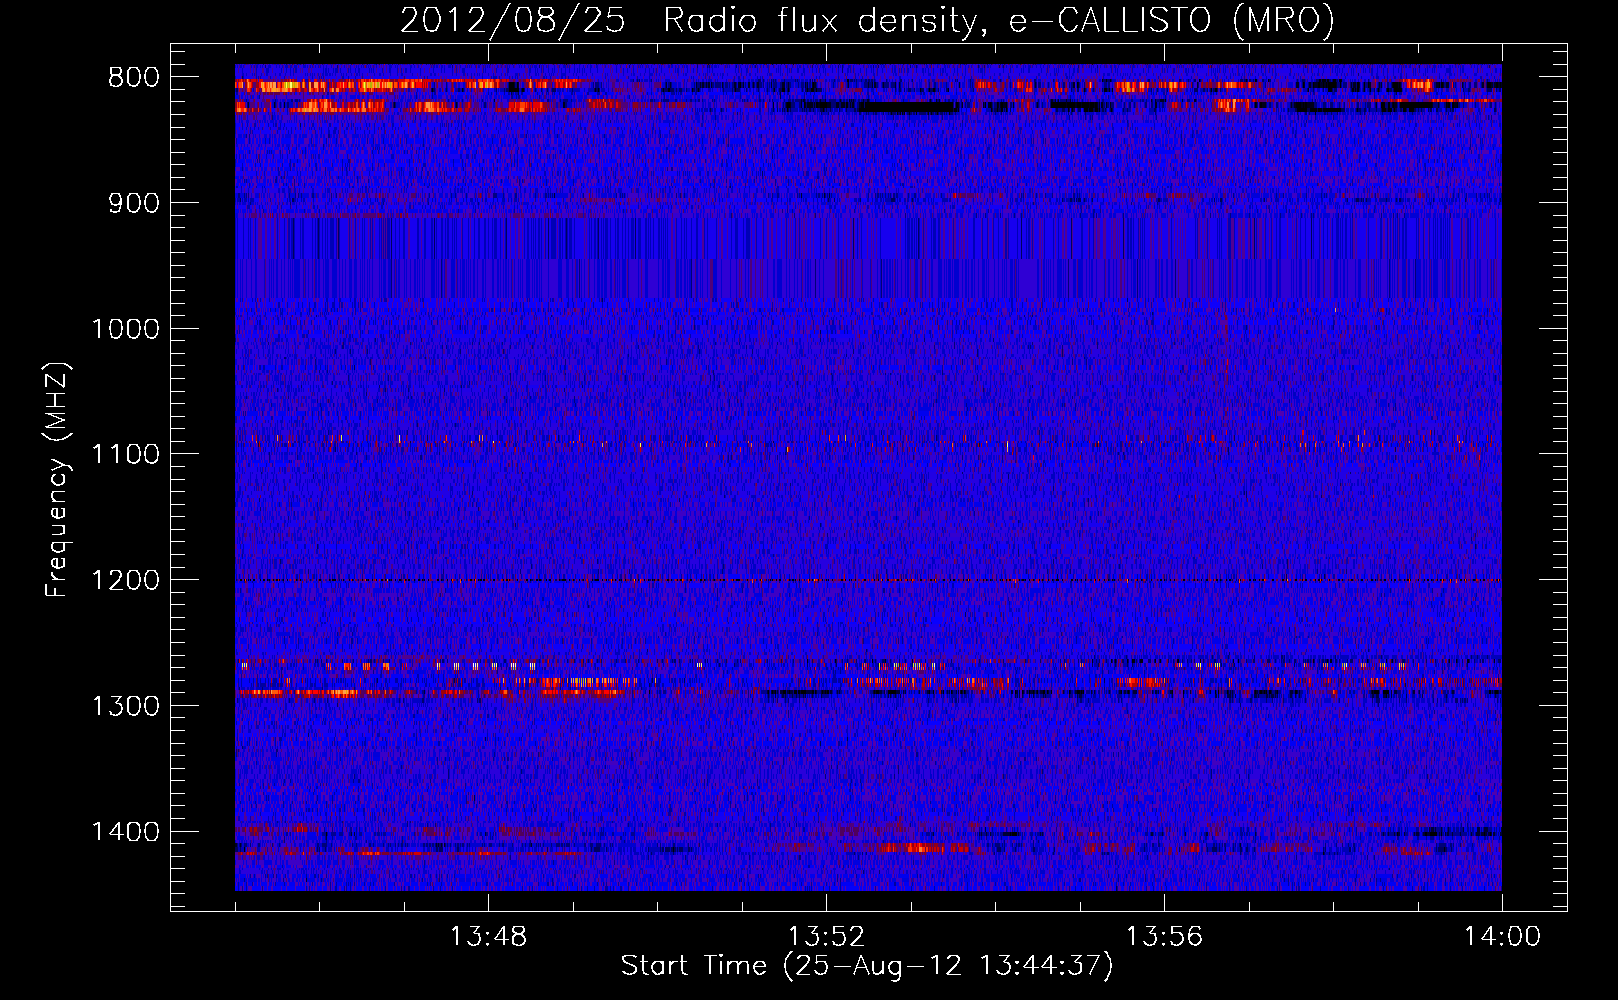Click the 14:00 time tick label

(1502, 937)
